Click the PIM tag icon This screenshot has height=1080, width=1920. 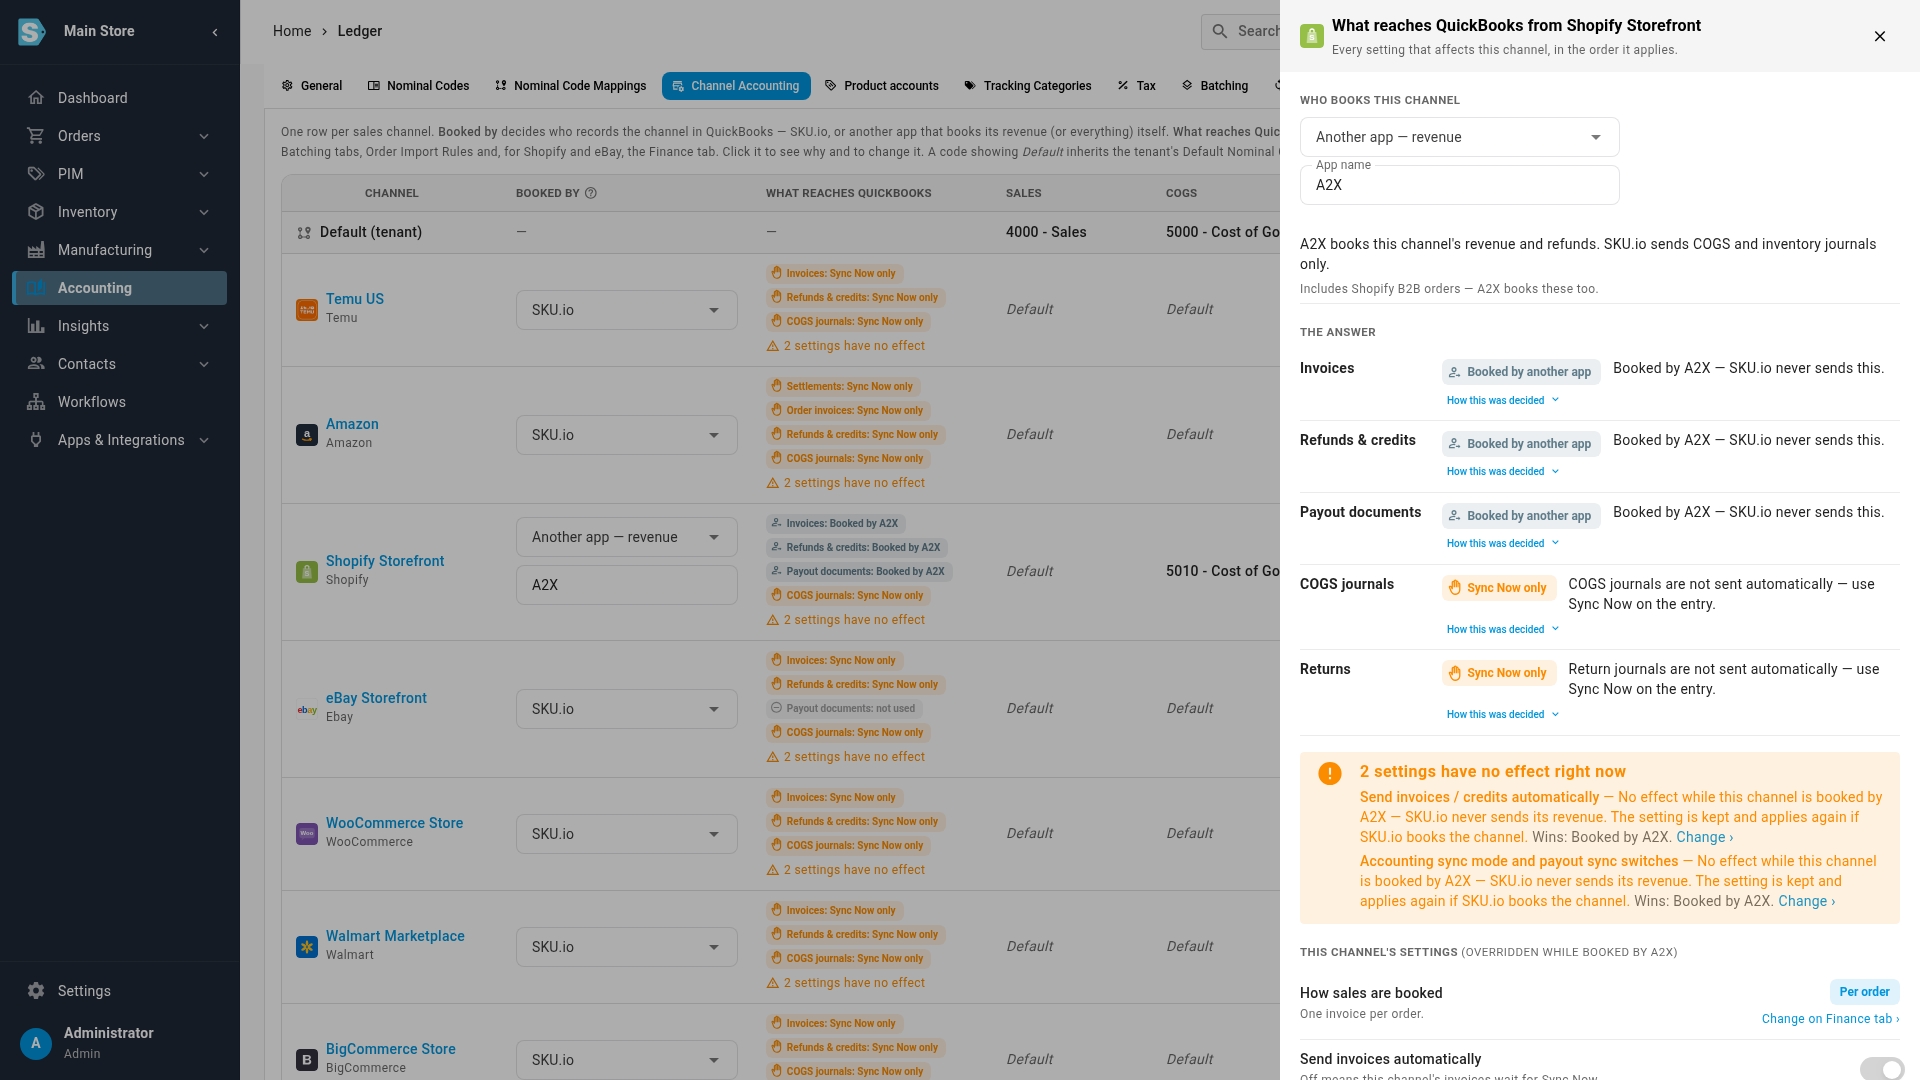tap(36, 174)
